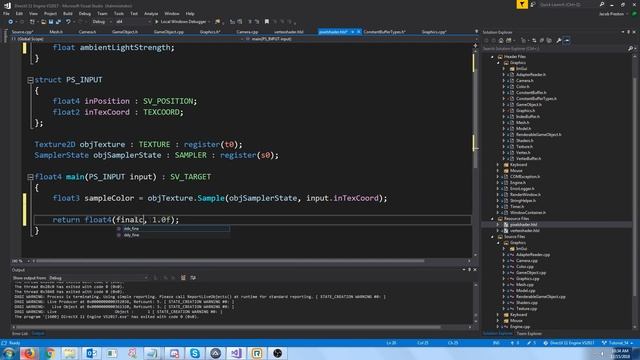640x360 pixels.
Task: Click the Local Windows Debugger button
Action: 181,22
